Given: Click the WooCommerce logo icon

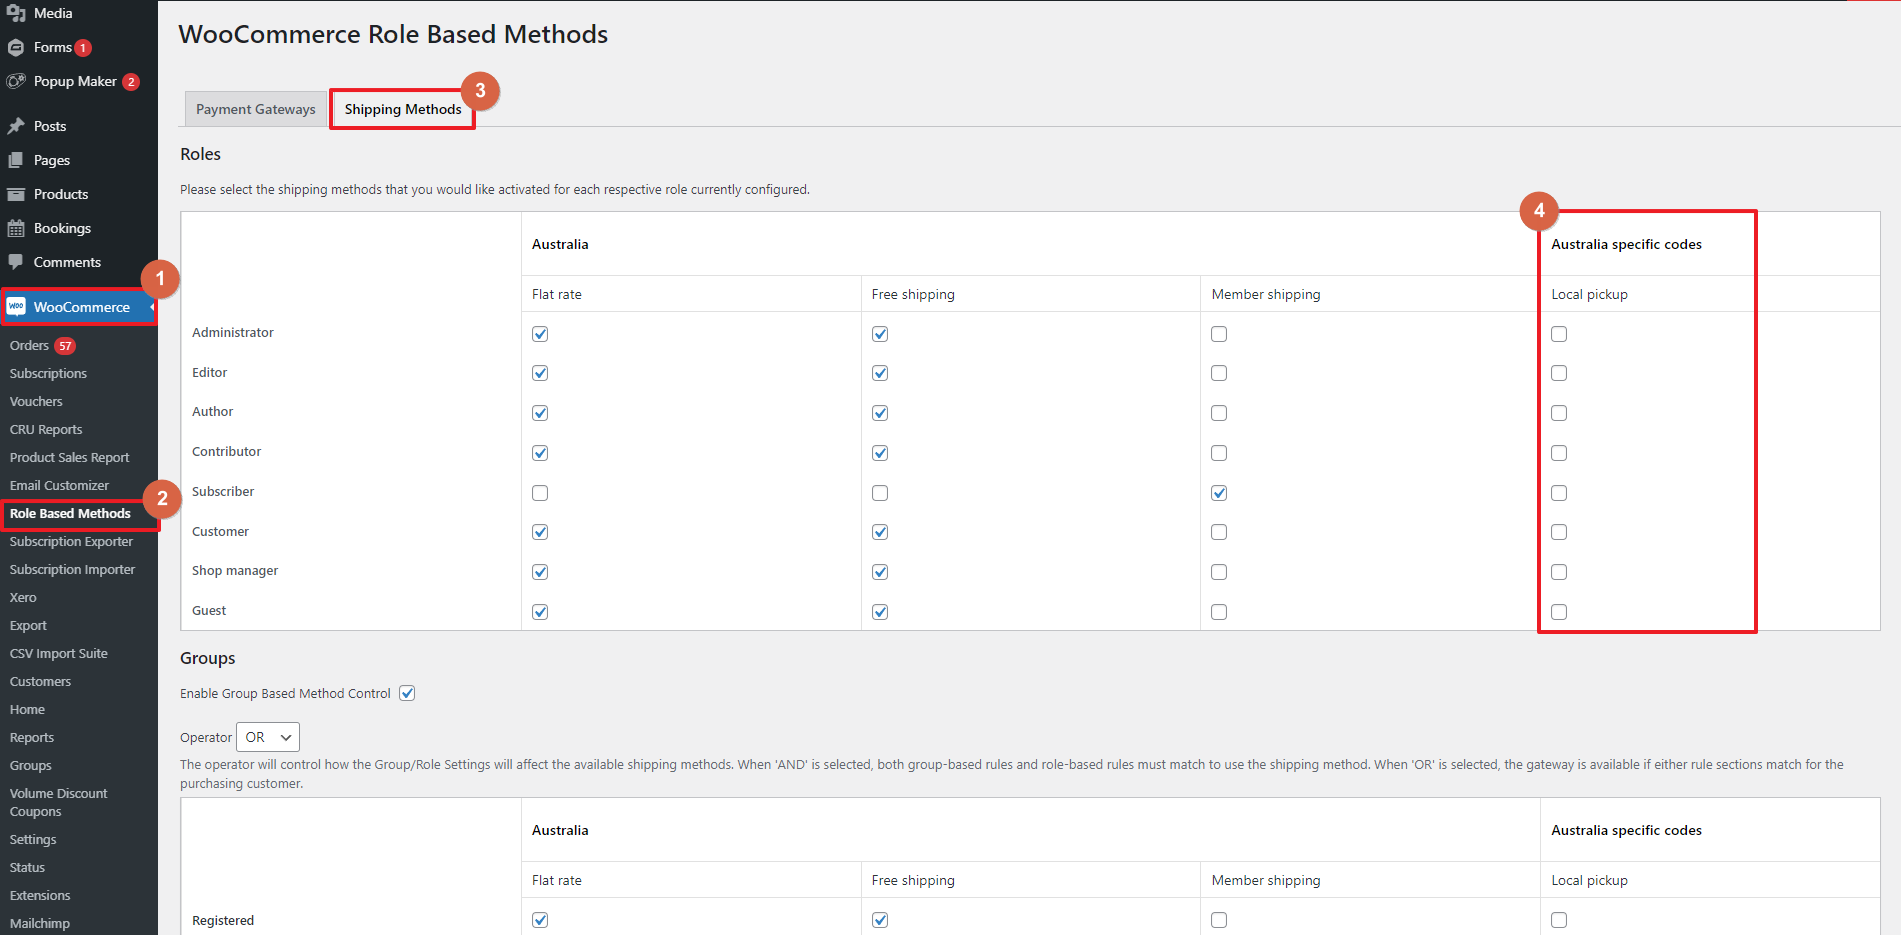Looking at the screenshot, I should point(17,307).
